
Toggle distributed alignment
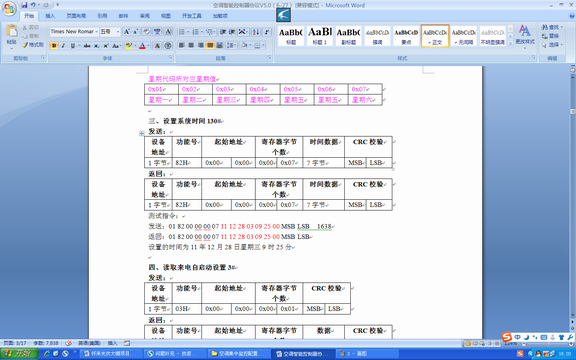[219, 46]
